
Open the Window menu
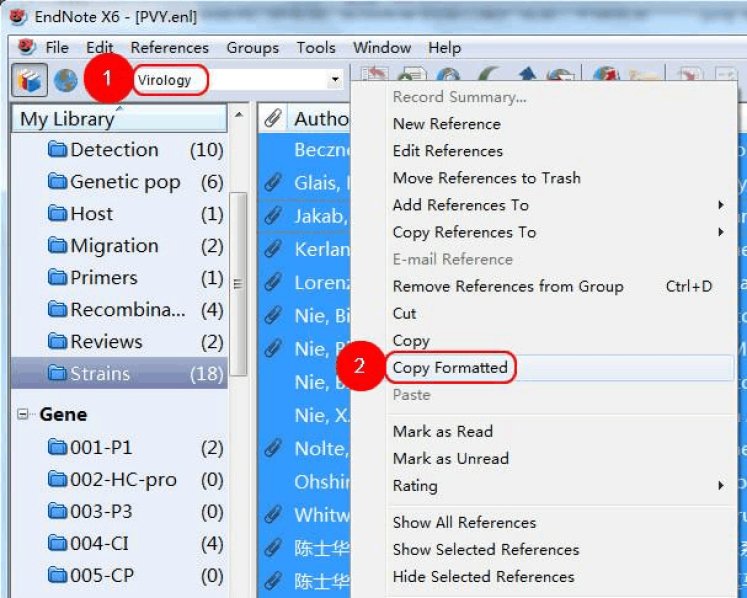point(382,48)
